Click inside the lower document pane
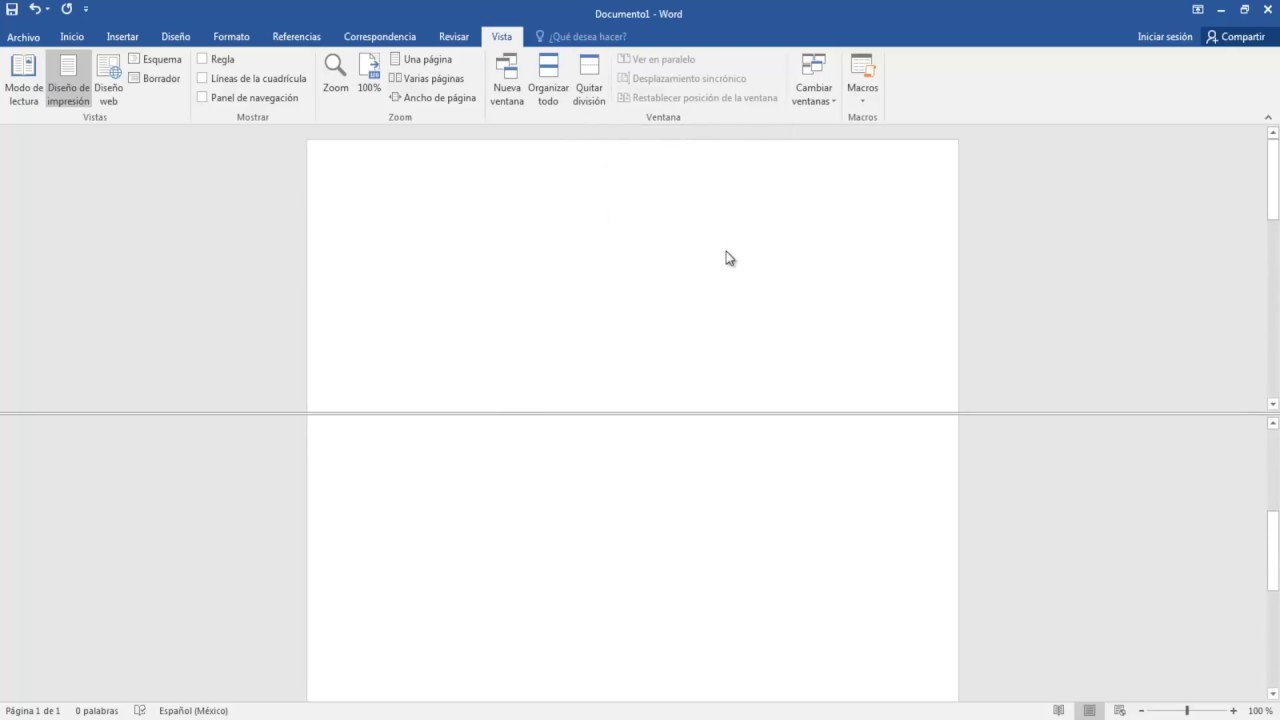Image resolution: width=1280 pixels, height=720 pixels. coord(632,558)
